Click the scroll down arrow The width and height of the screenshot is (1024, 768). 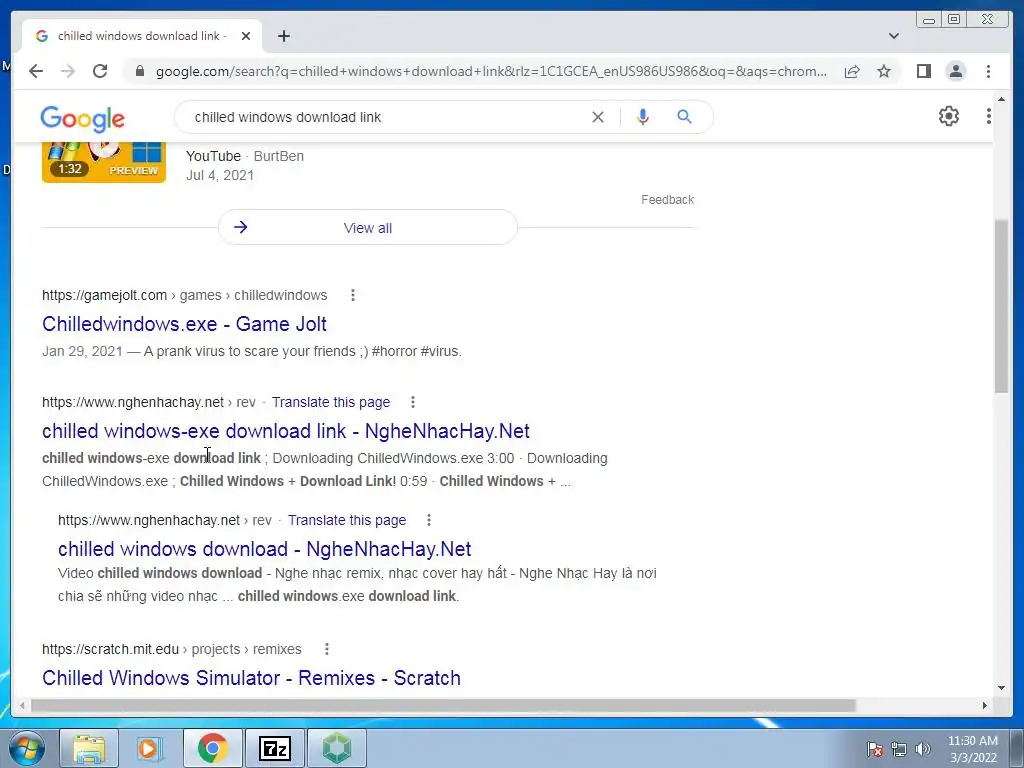tap(1001, 688)
